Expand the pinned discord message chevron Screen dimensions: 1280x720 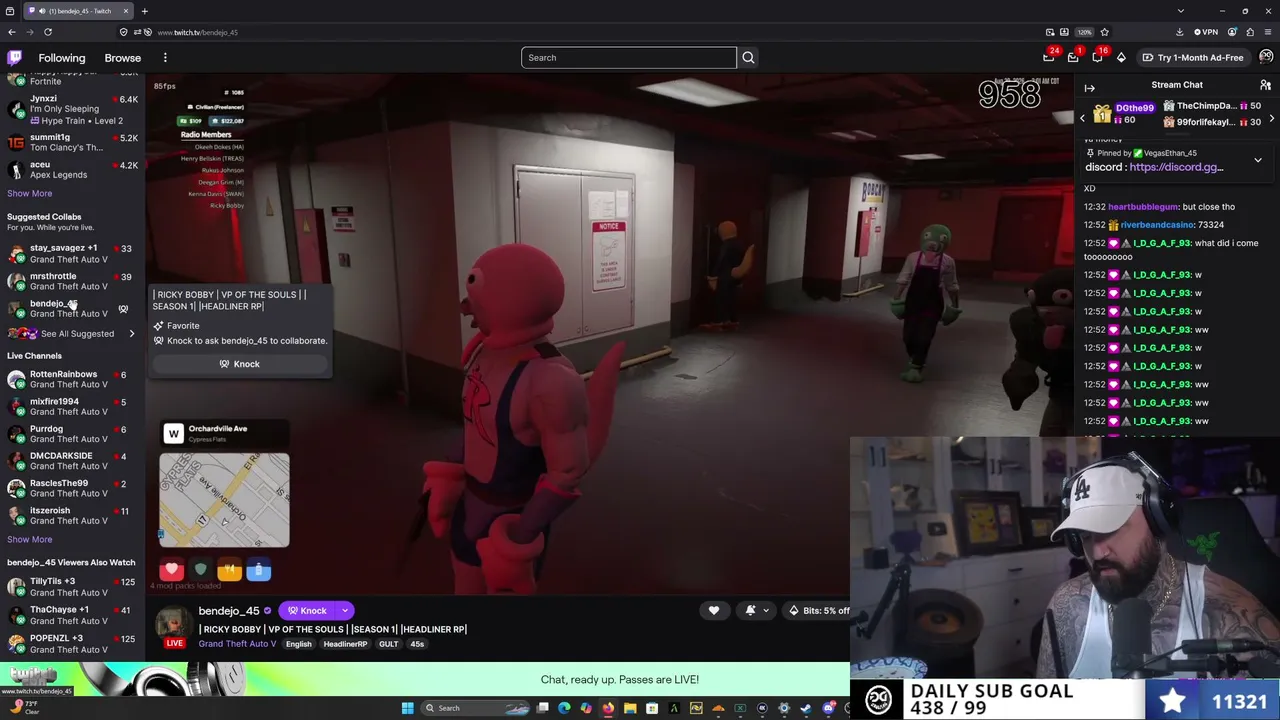[1258, 160]
